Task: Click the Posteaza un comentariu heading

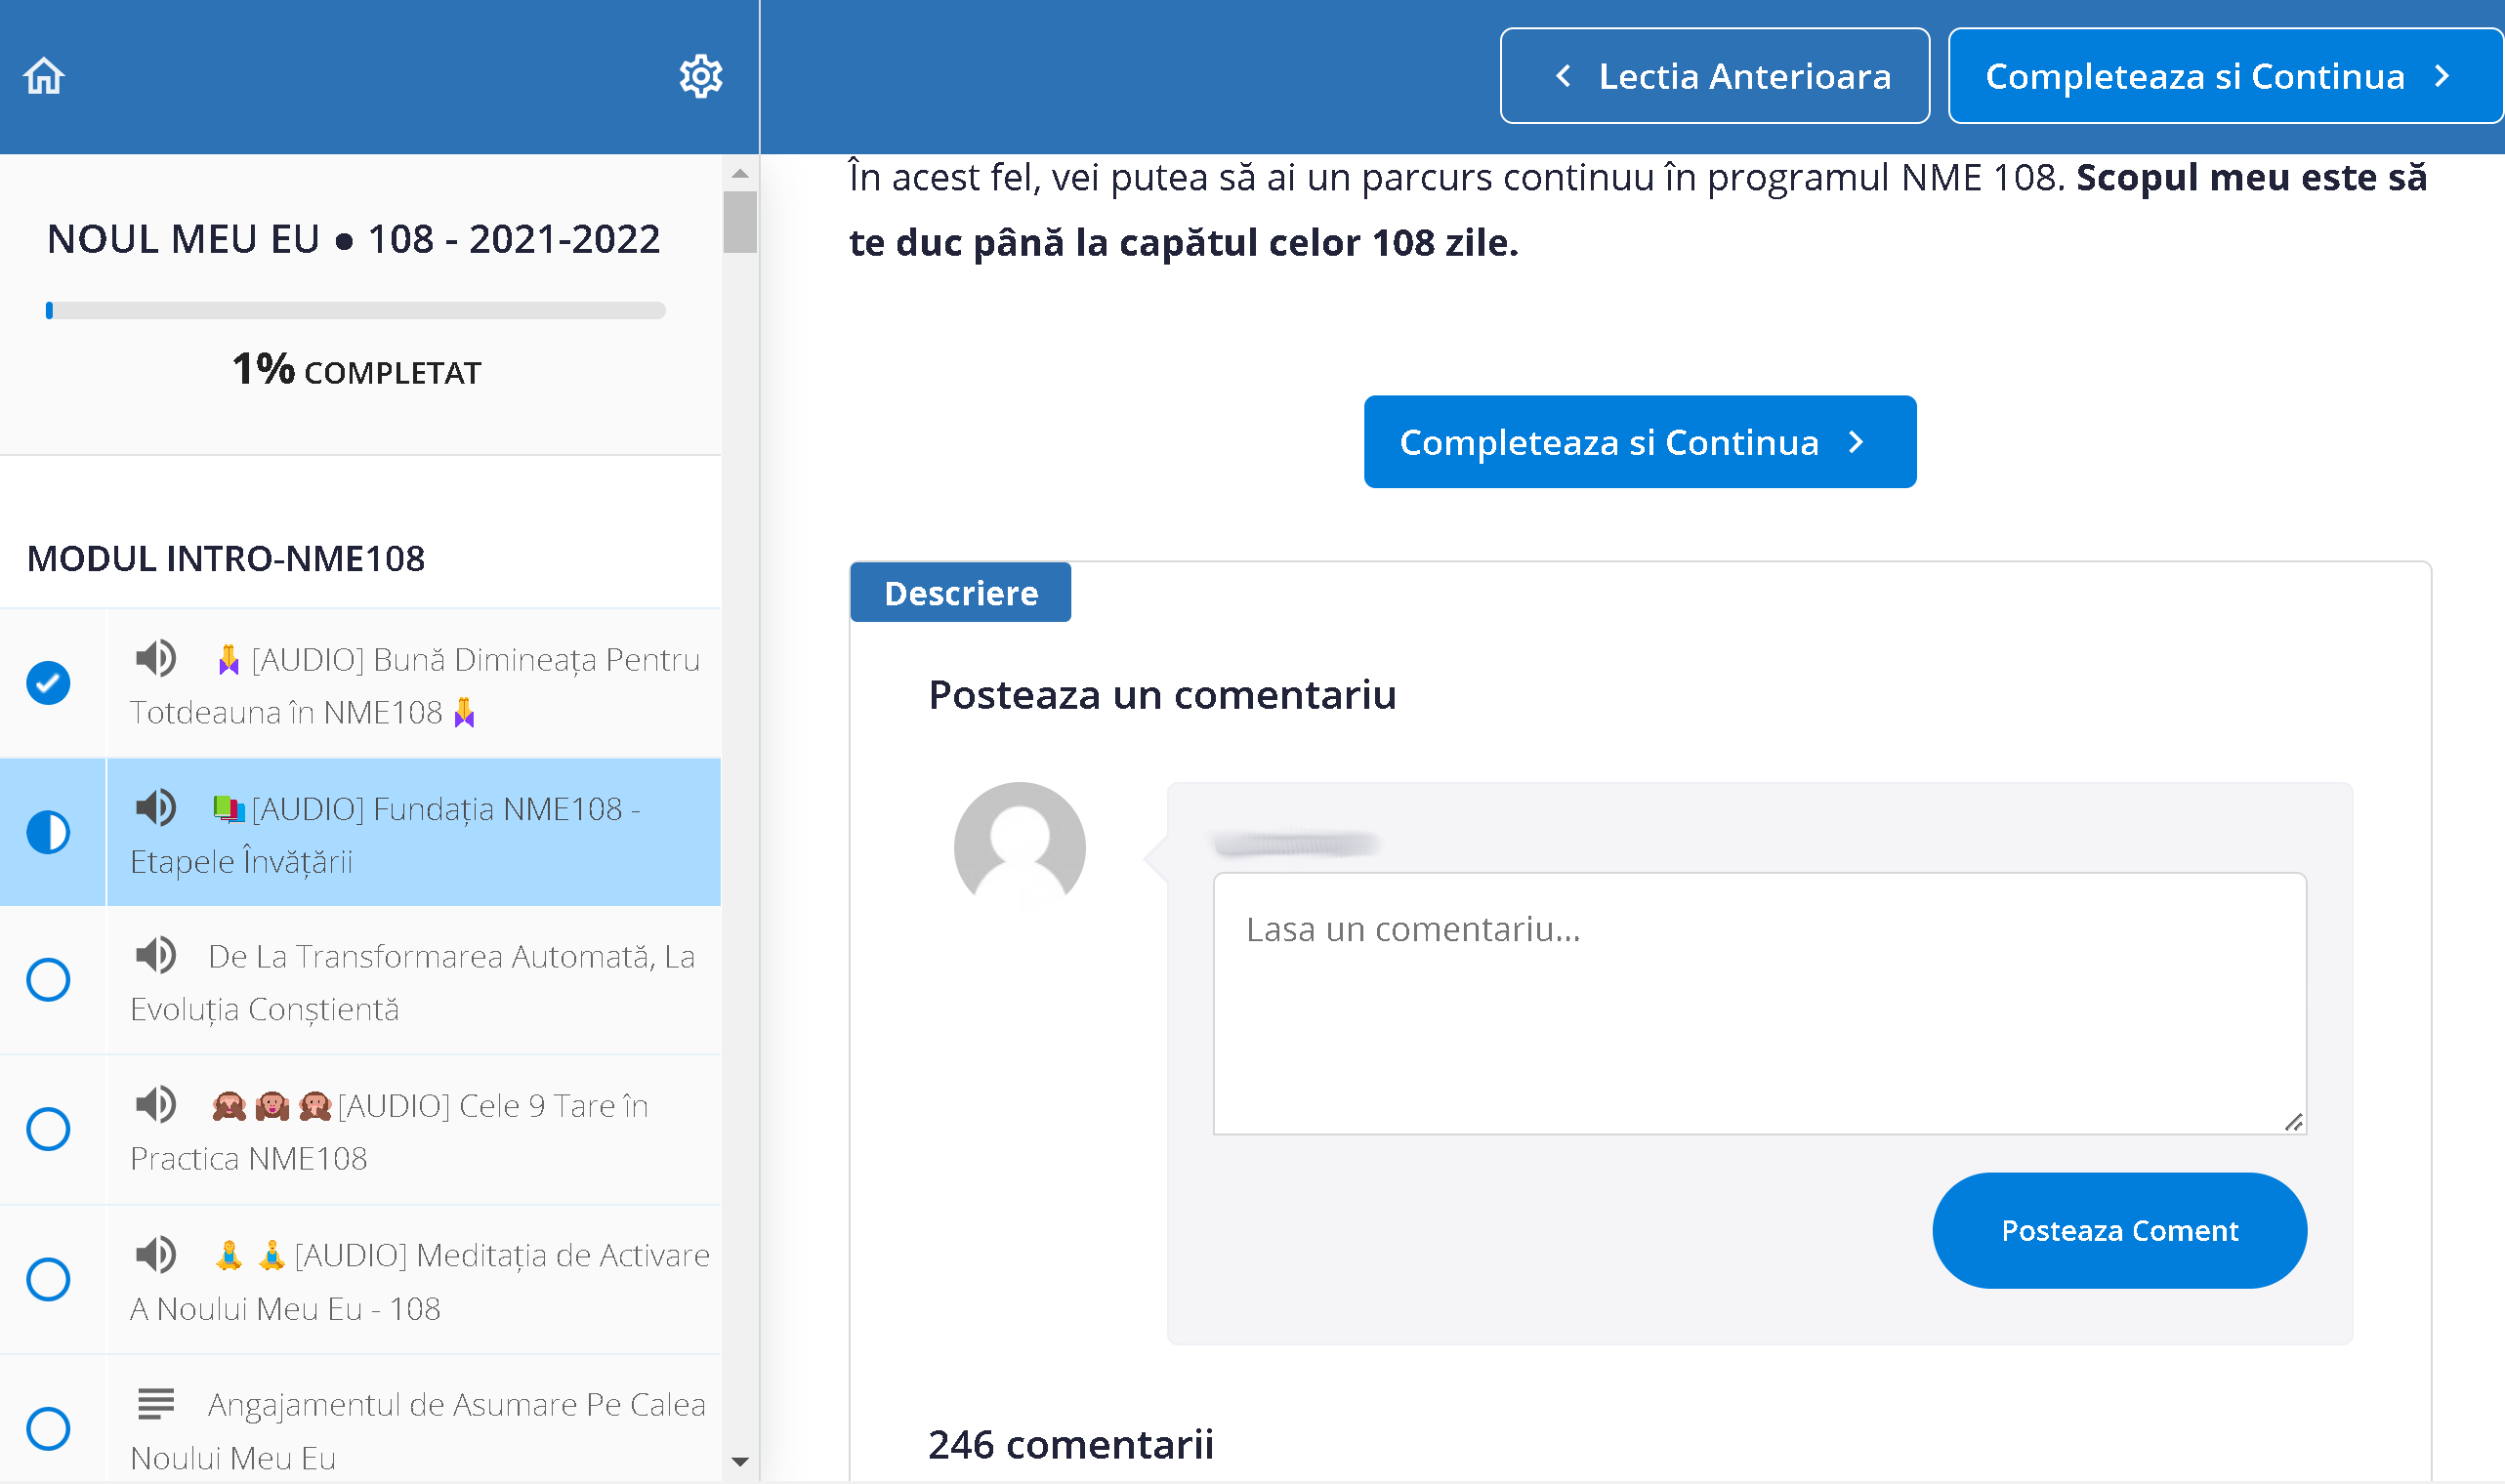Action: pos(1162,694)
